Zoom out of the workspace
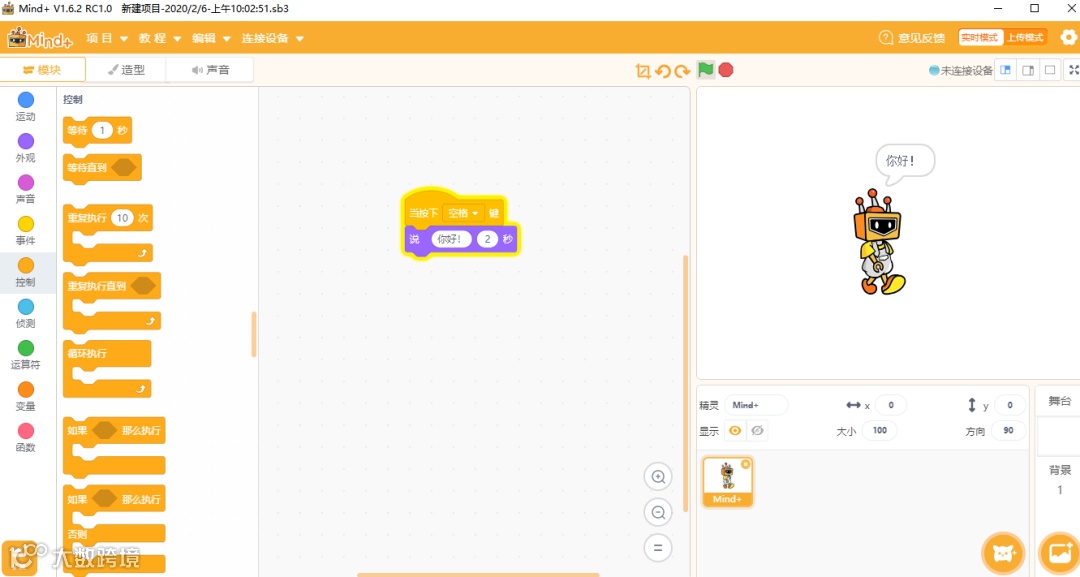Screen dimensions: 1080x577 [658, 512]
